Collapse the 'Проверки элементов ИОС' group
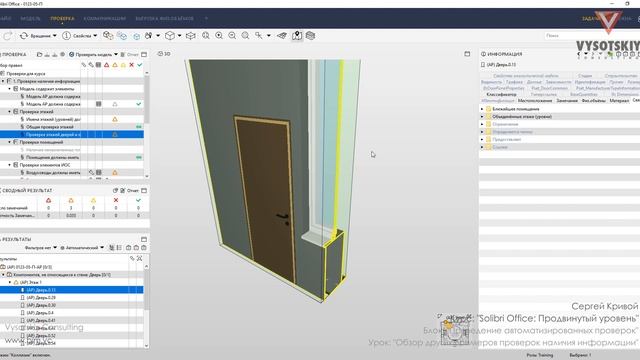Screen dimensions: 640x360 tap(10, 165)
